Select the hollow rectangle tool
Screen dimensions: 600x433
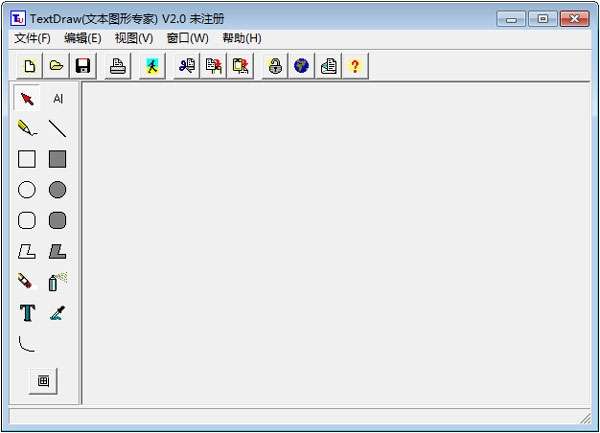tap(27, 159)
